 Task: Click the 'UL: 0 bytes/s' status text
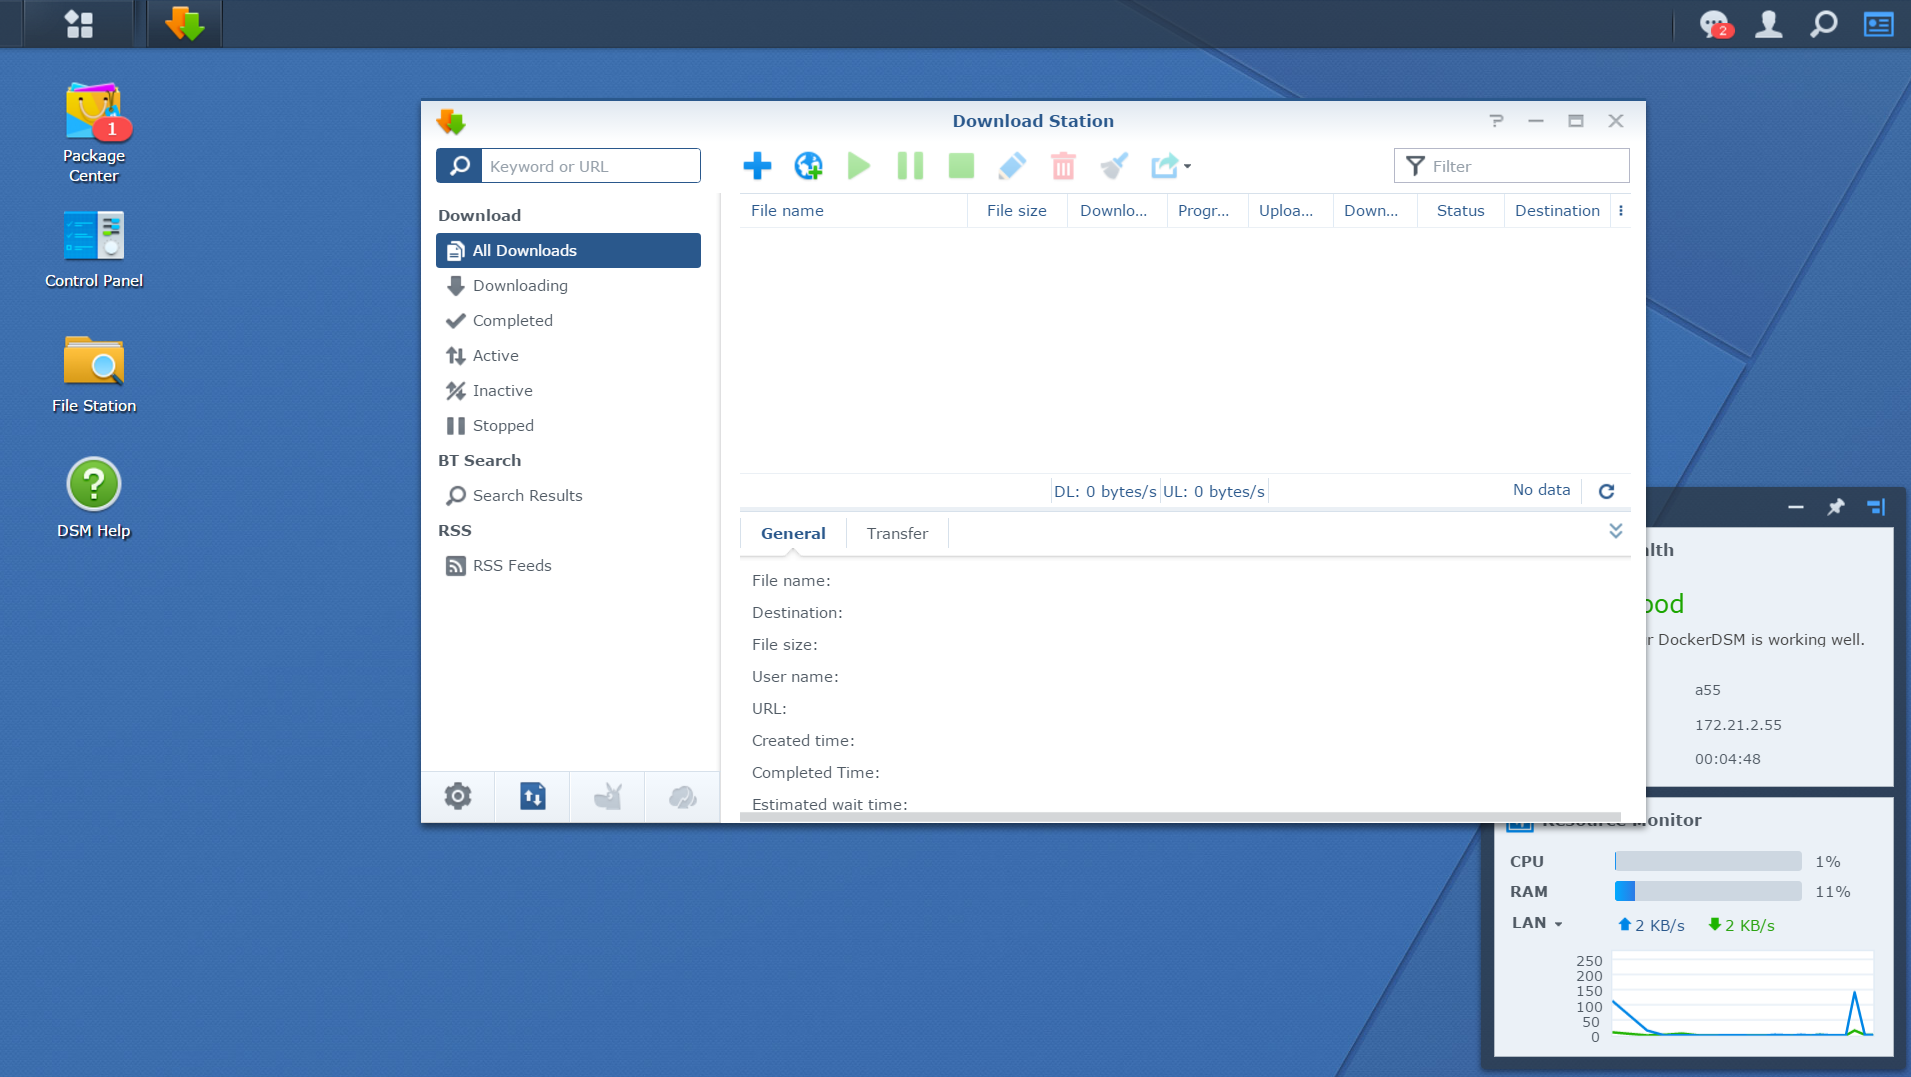(x=1214, y=492)
